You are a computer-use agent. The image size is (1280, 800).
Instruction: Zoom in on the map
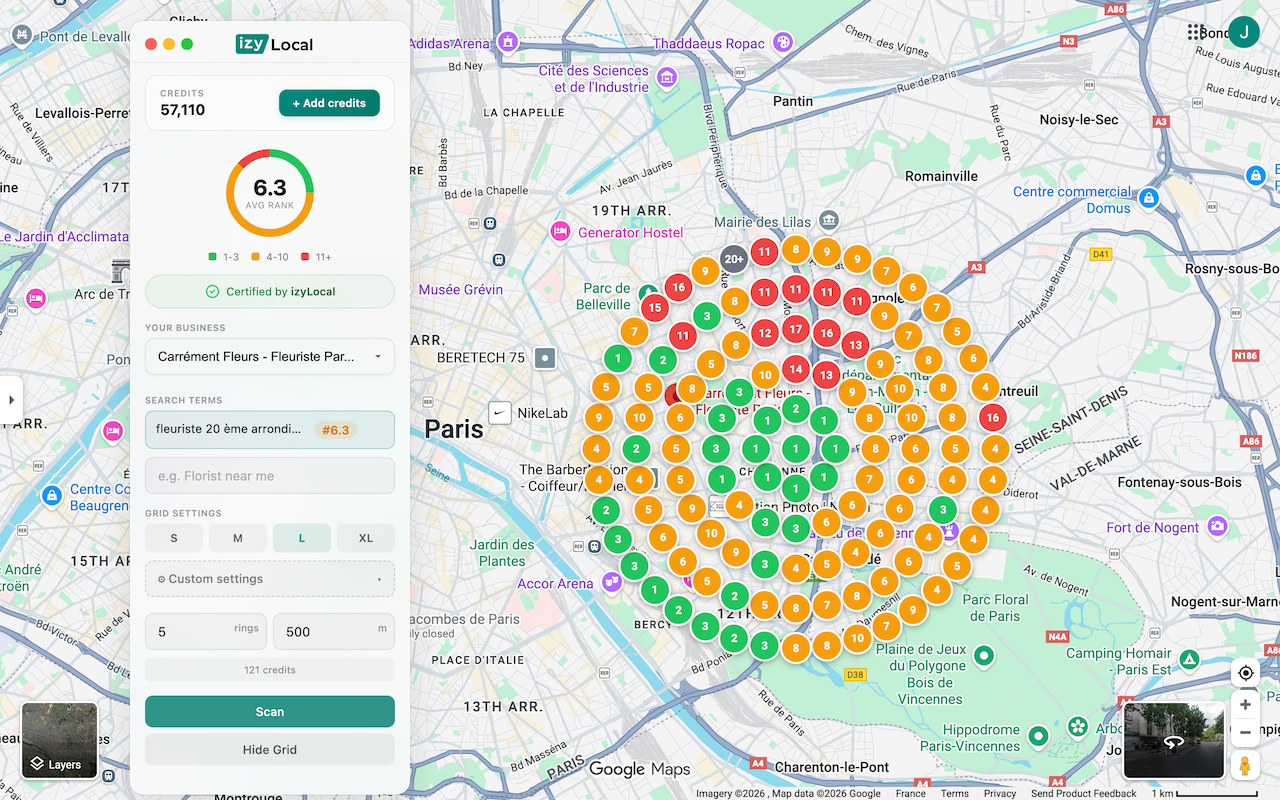pos(1245,705)
